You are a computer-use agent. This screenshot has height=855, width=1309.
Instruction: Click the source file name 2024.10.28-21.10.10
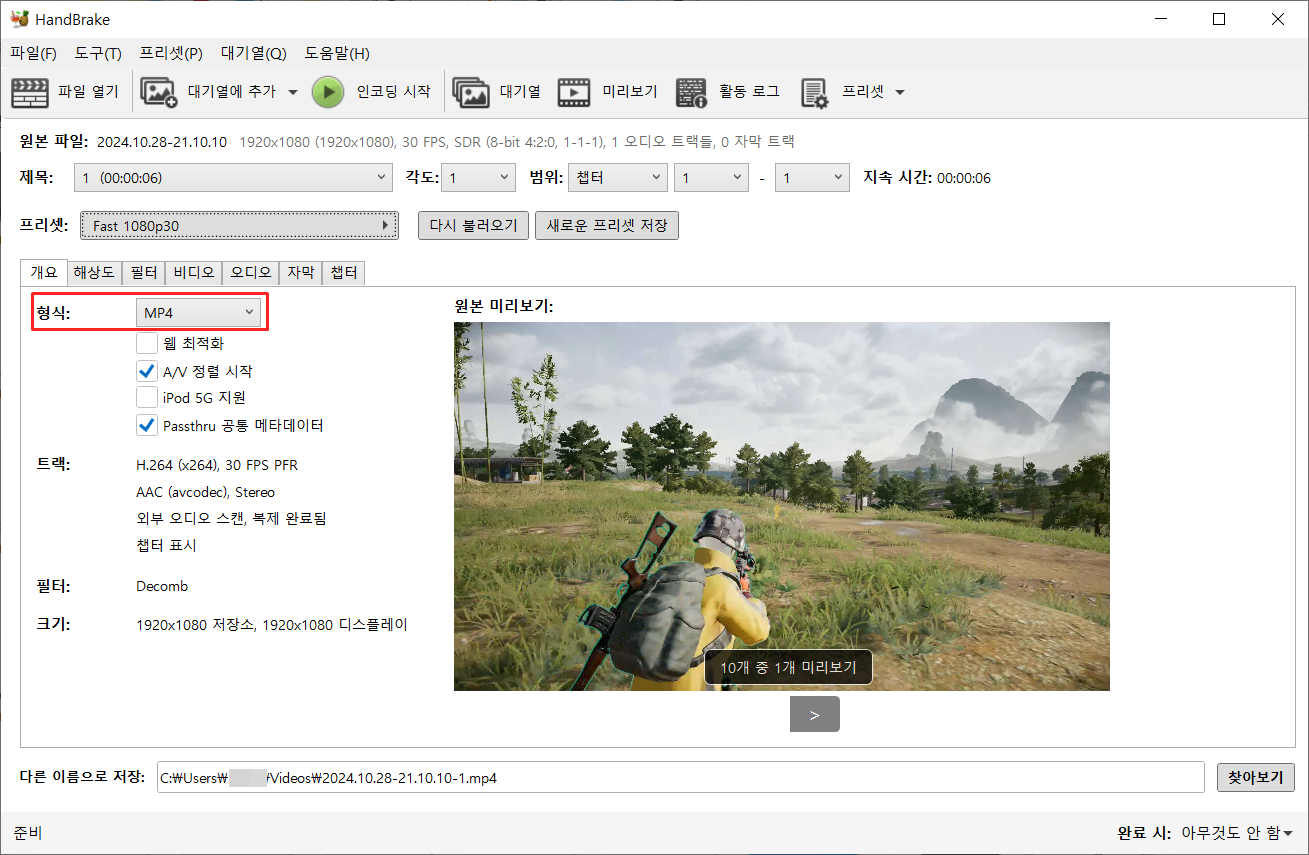[162, 142]
